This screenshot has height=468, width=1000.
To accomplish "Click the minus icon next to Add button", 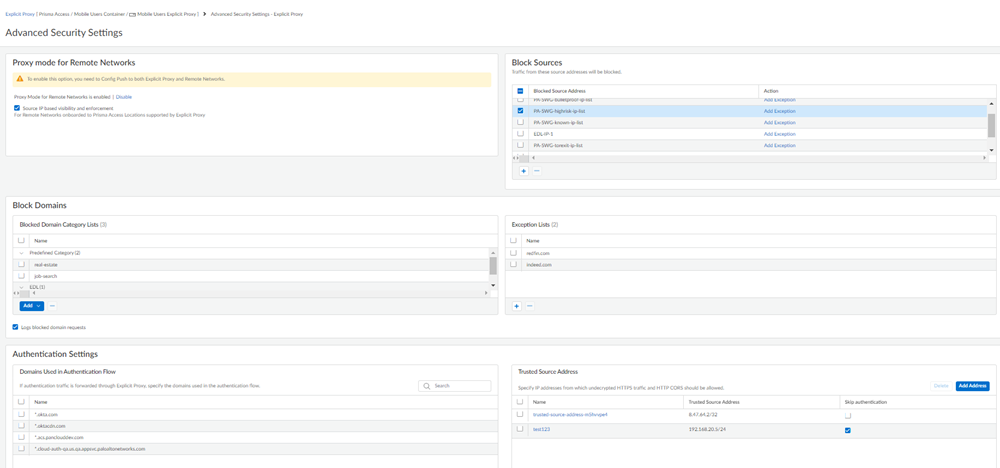I will 52,306.
